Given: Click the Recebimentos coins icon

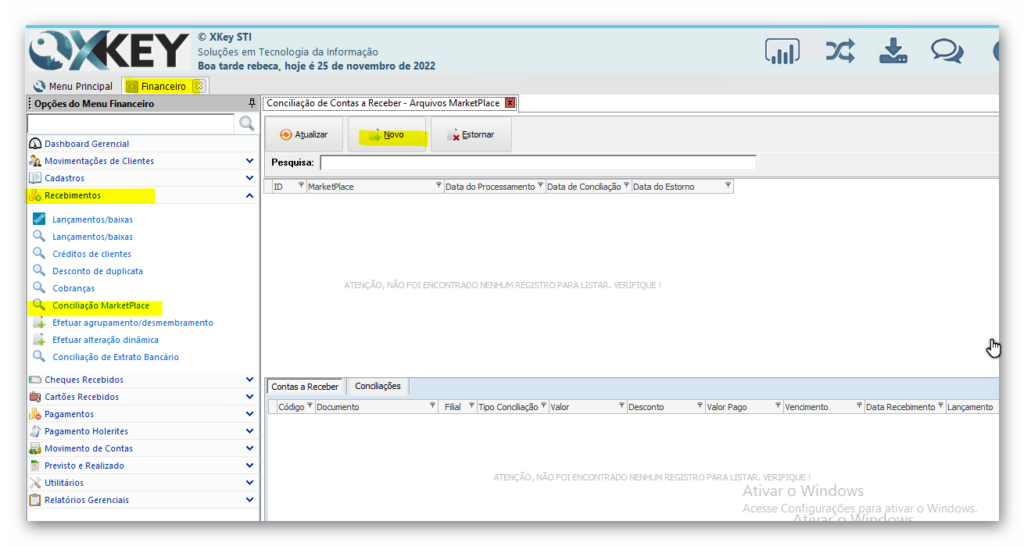Looking at the screenshot, I should click(x=35, y=195).
